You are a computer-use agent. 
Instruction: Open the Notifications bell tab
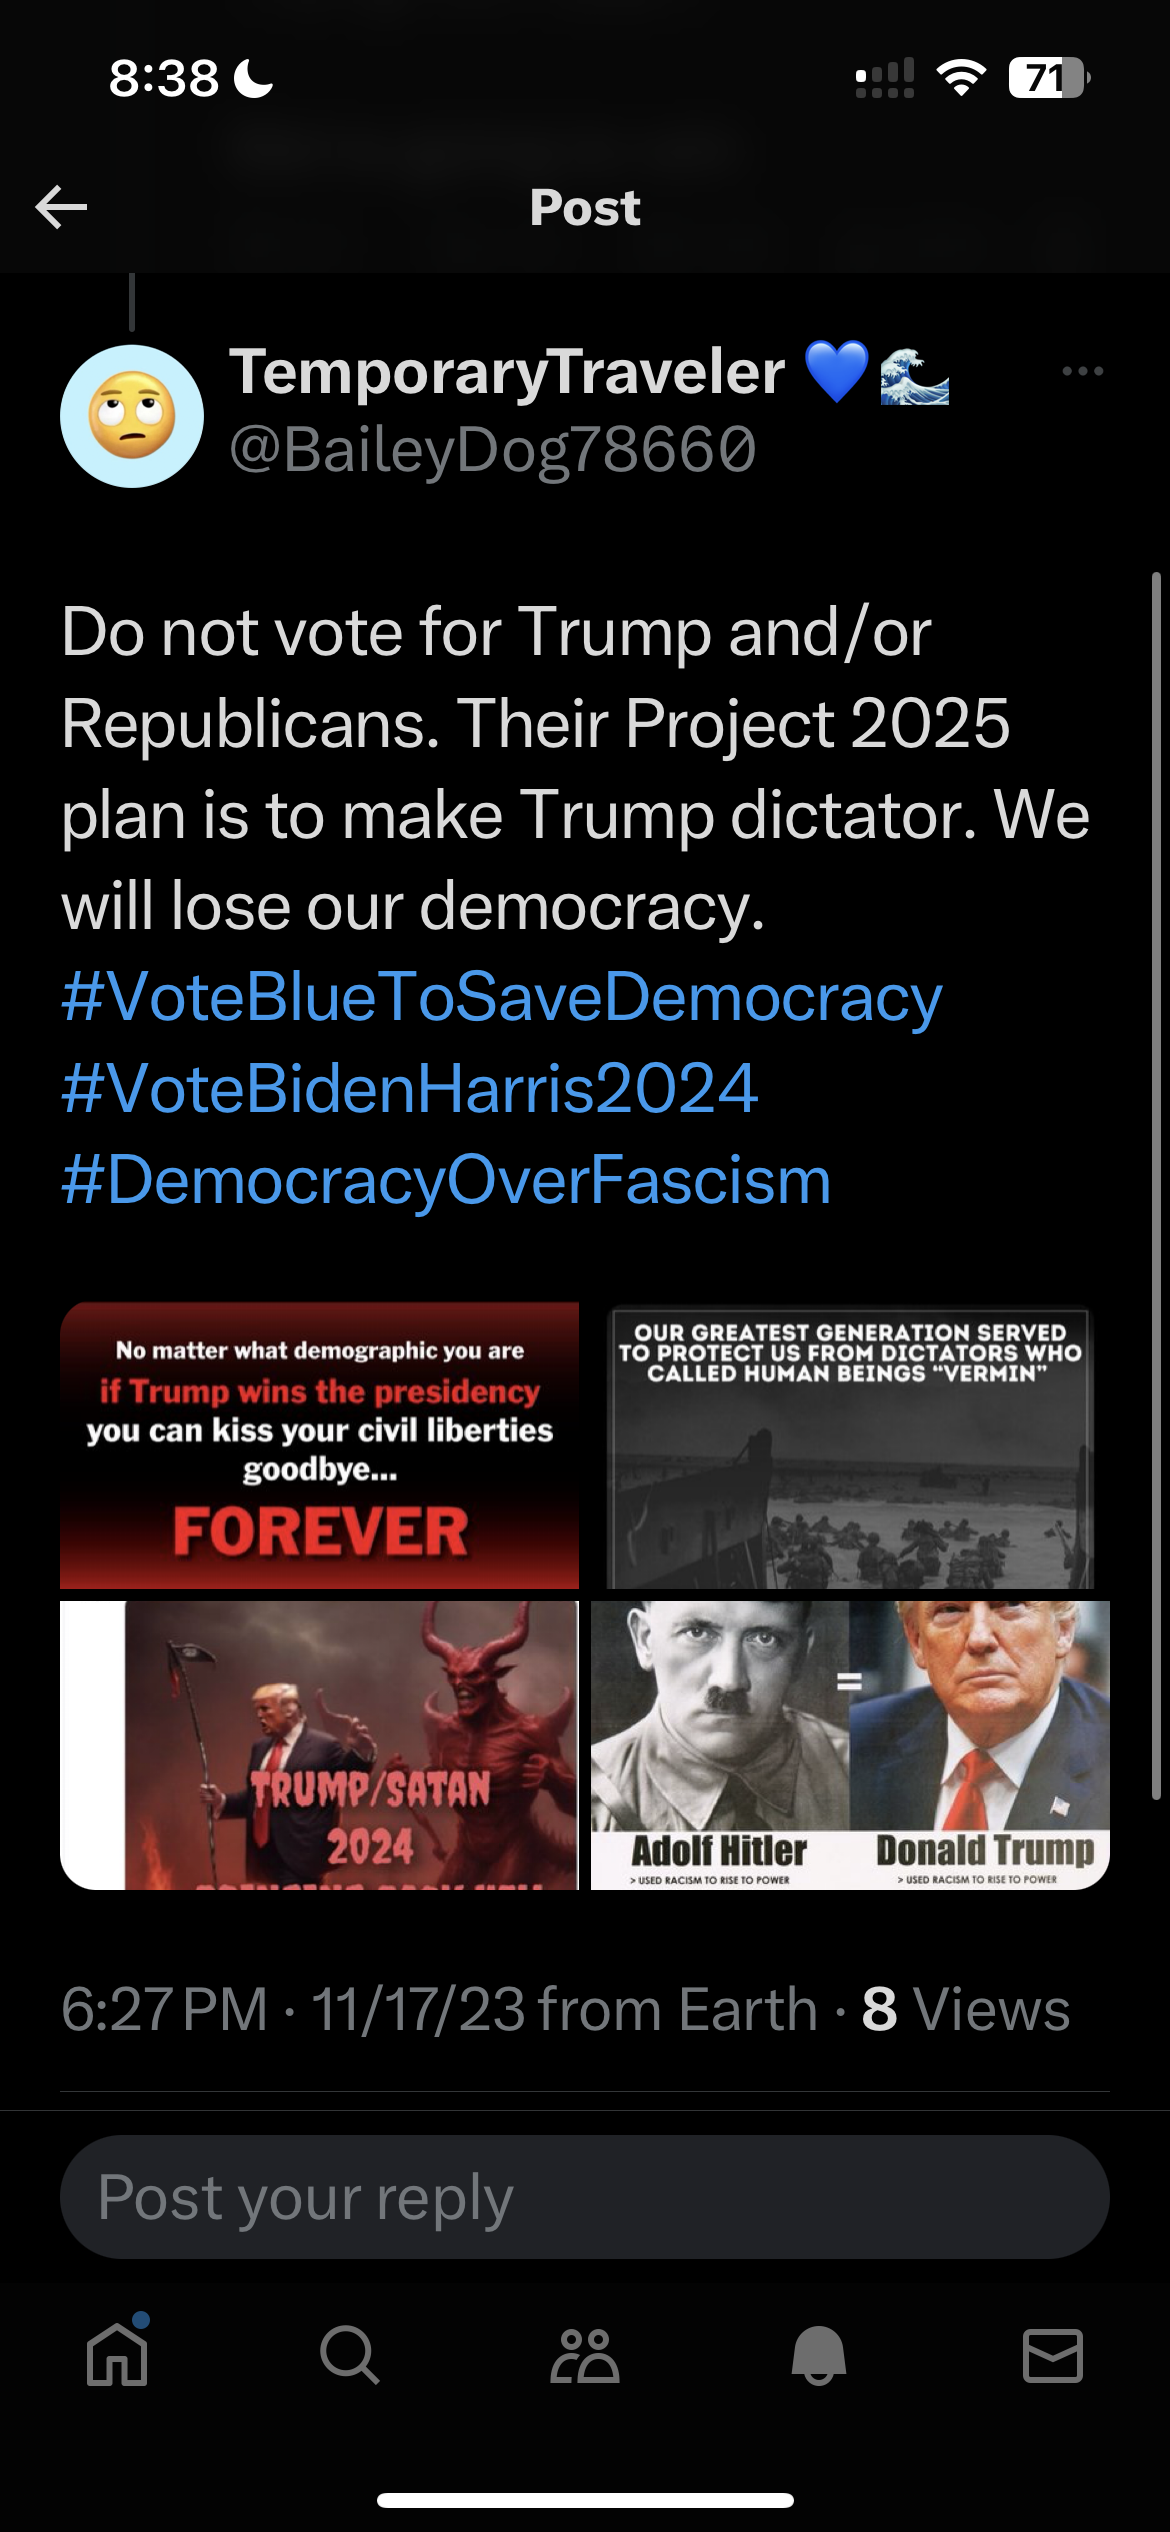(819, 2355)
